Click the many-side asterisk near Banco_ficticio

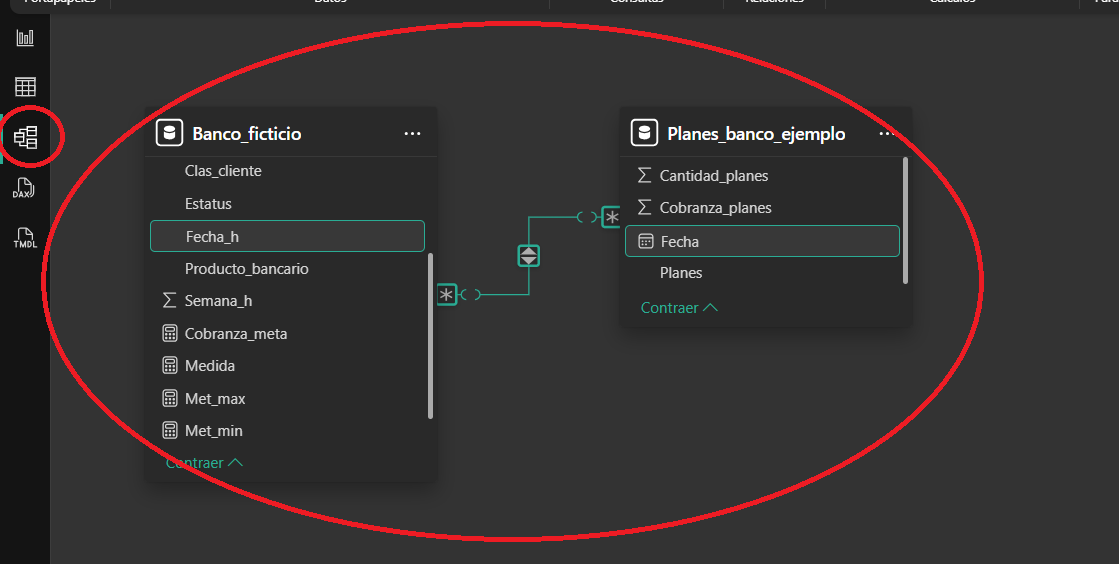click(447, 294)
